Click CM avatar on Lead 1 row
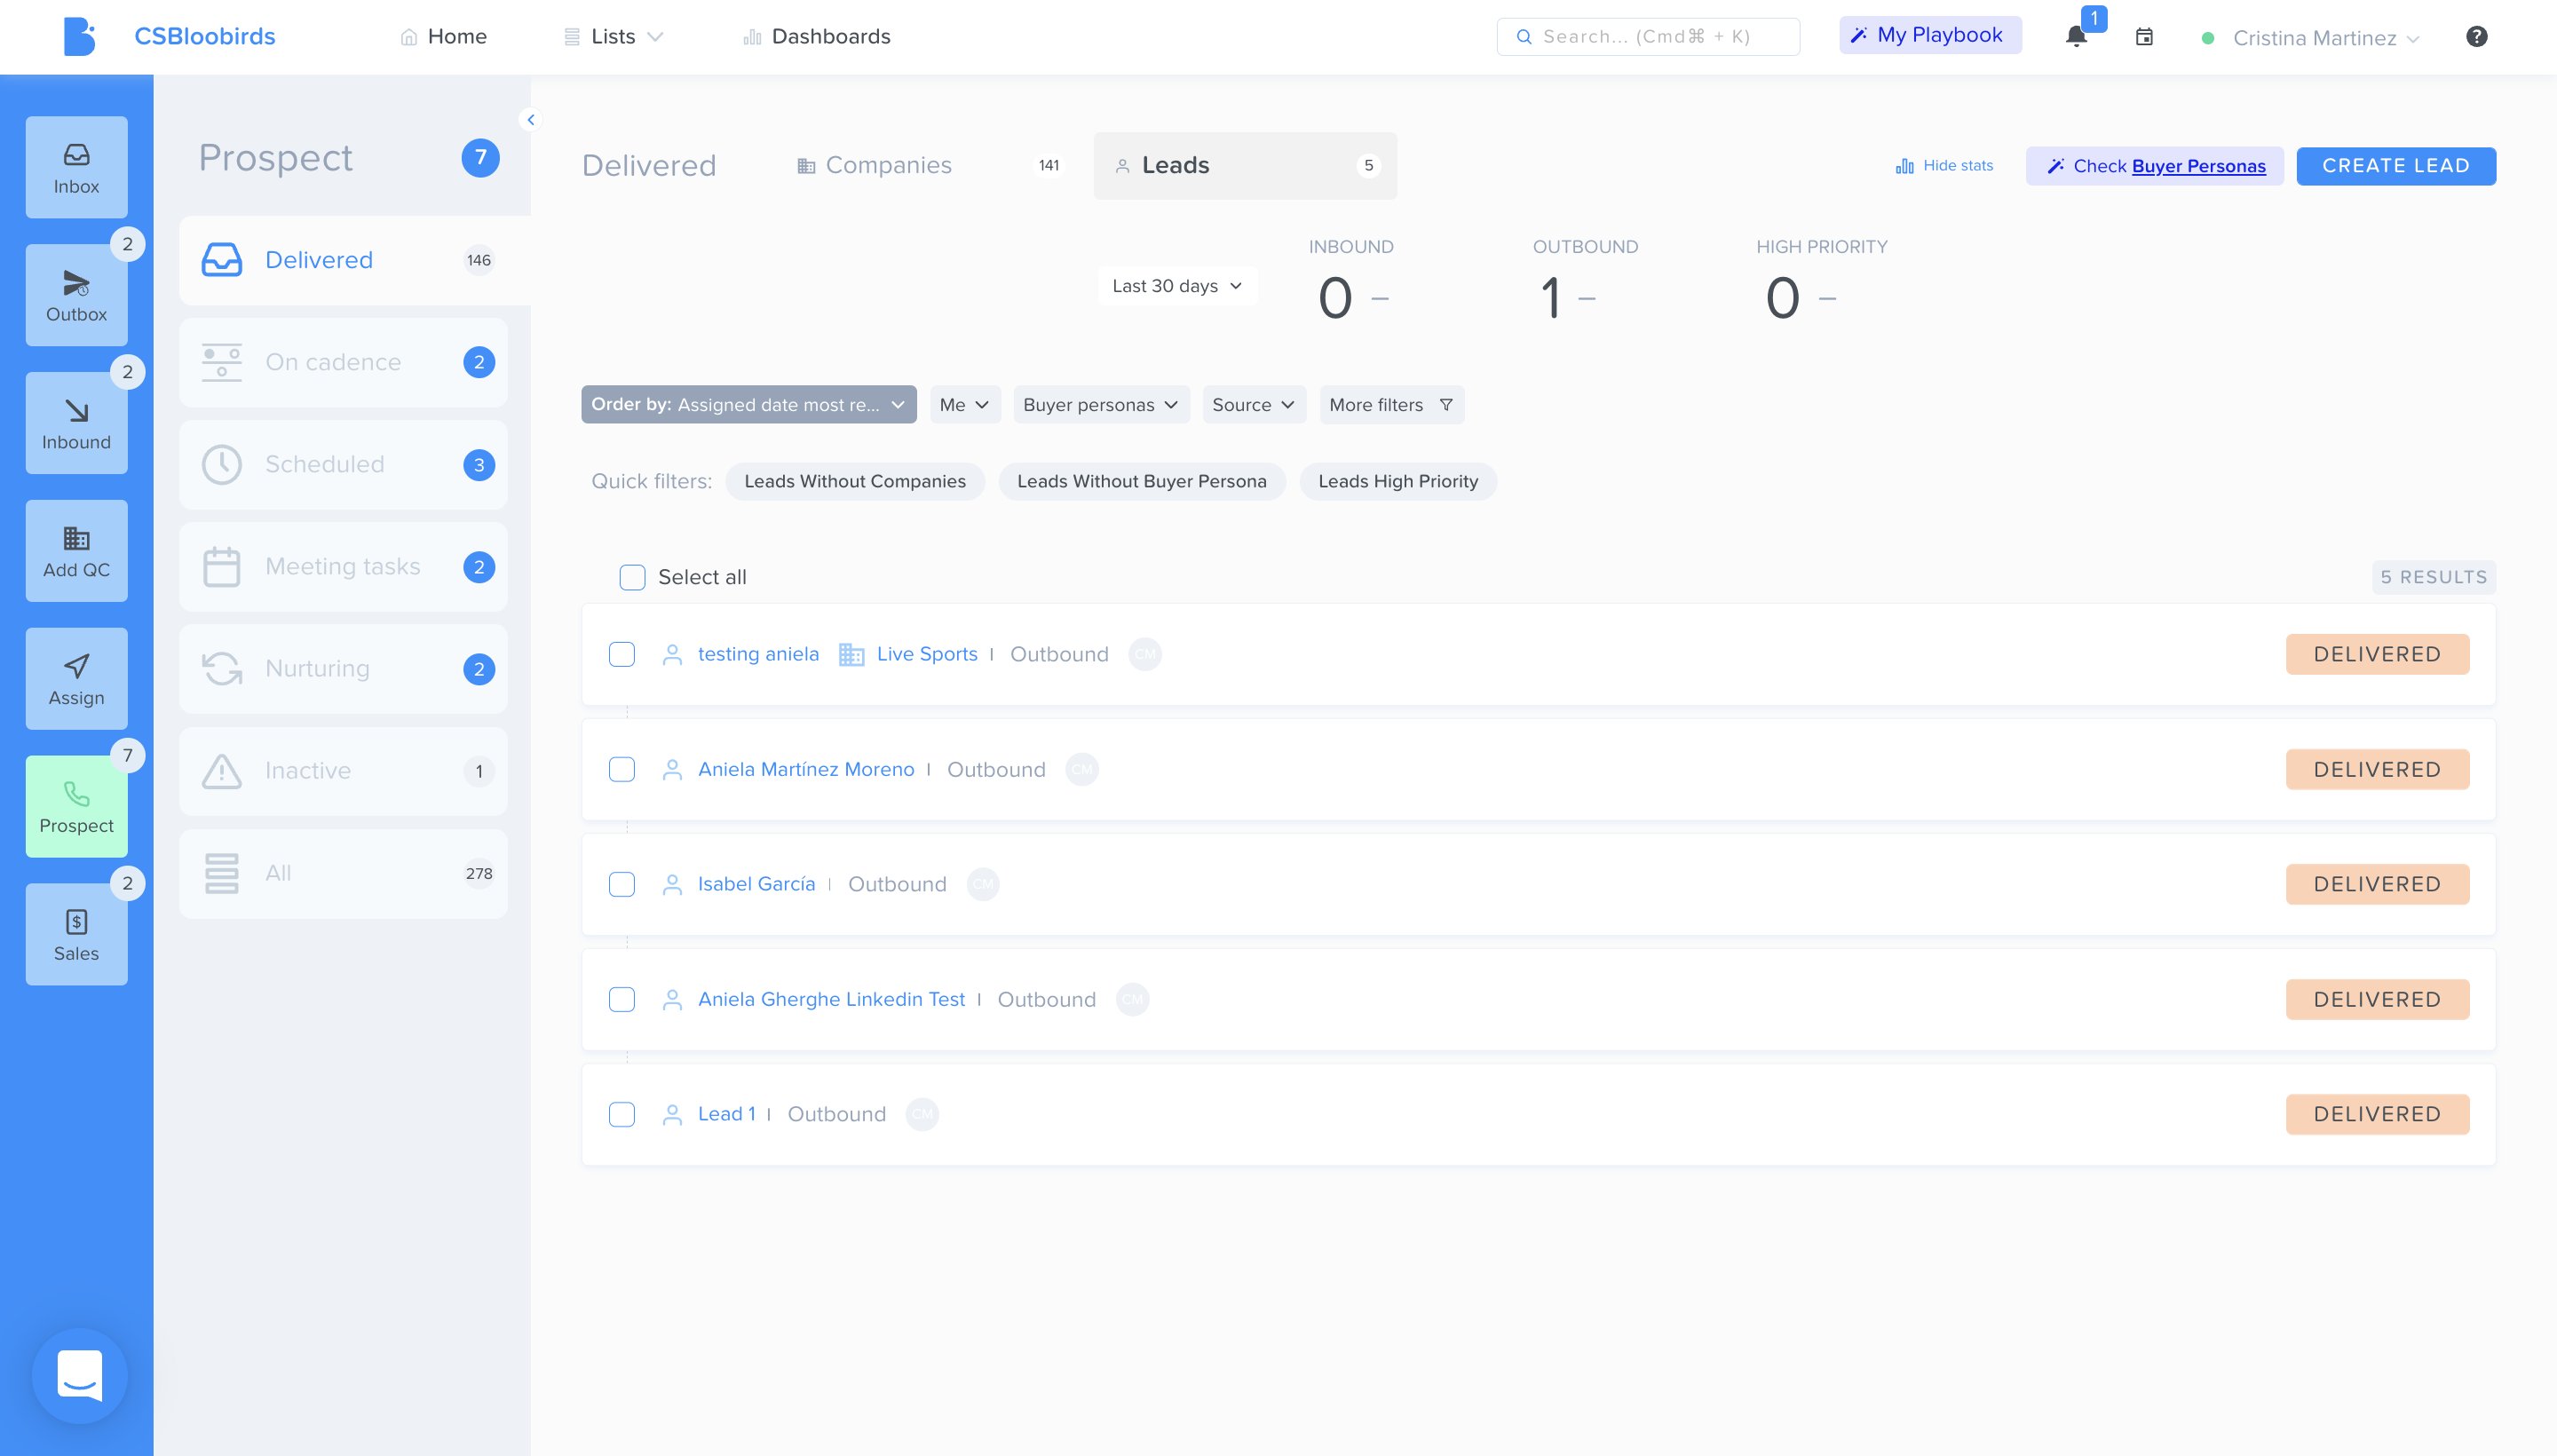The image size is (2557, 1456). tap(922, 1115)
